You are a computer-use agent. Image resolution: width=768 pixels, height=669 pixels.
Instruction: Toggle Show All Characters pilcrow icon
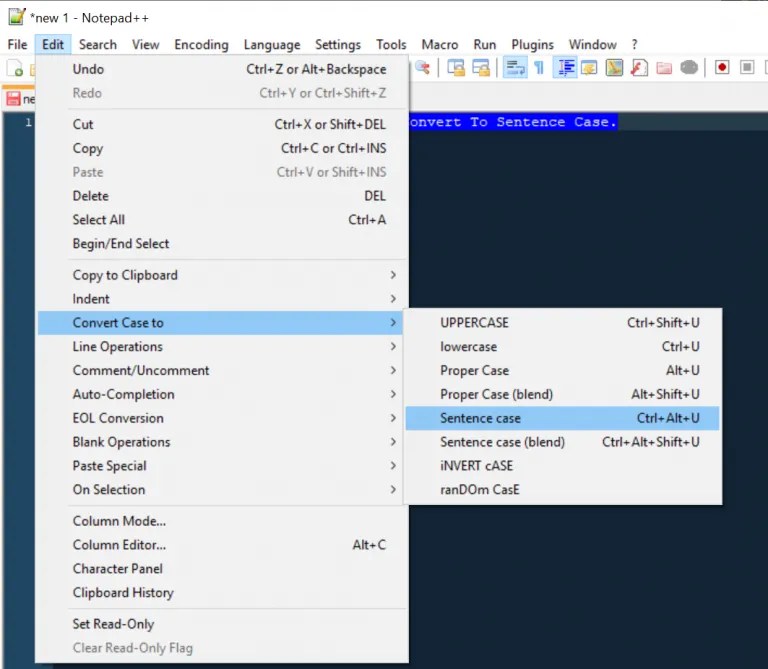click(539, 68)
